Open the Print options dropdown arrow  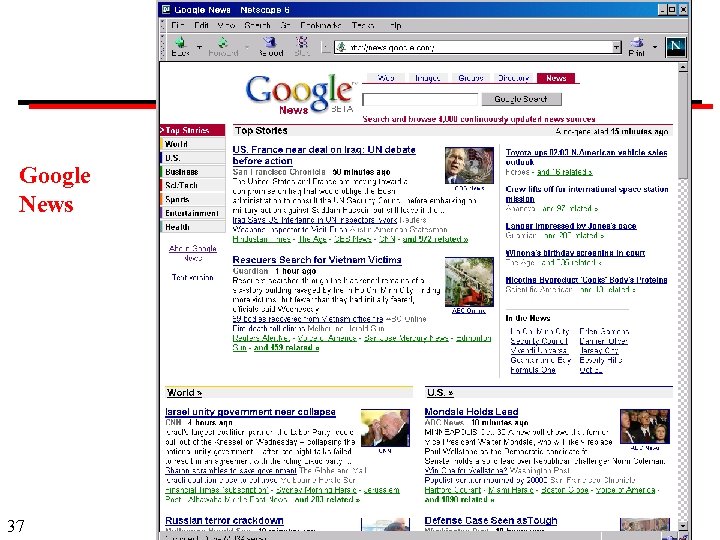tap(655, 47)
